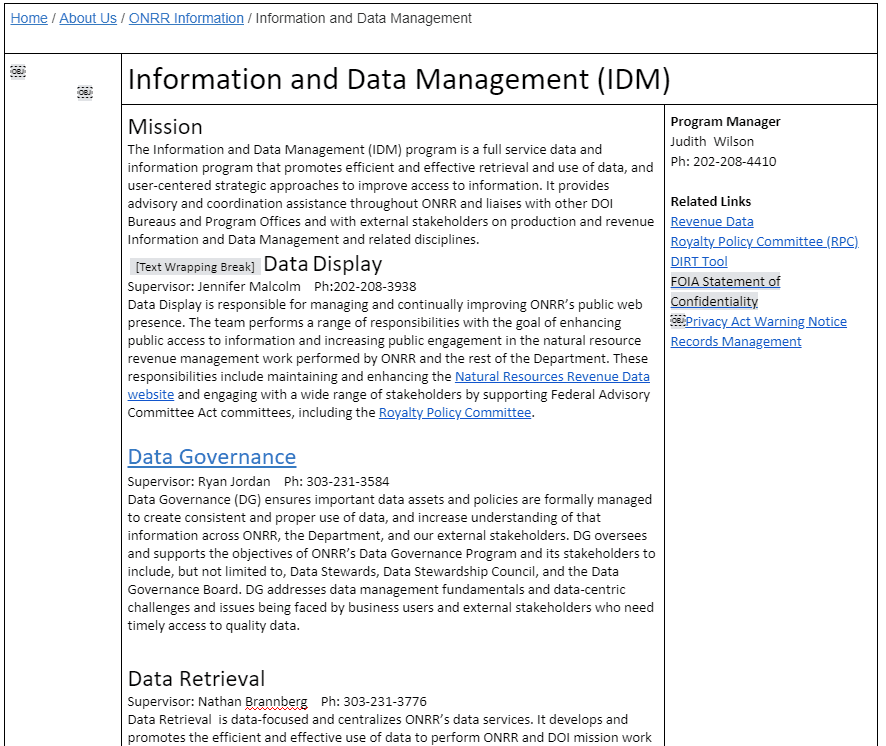
Task: Open the Royalty Policy Committee link in the Data Display paragraph
Action: point(455,412)
